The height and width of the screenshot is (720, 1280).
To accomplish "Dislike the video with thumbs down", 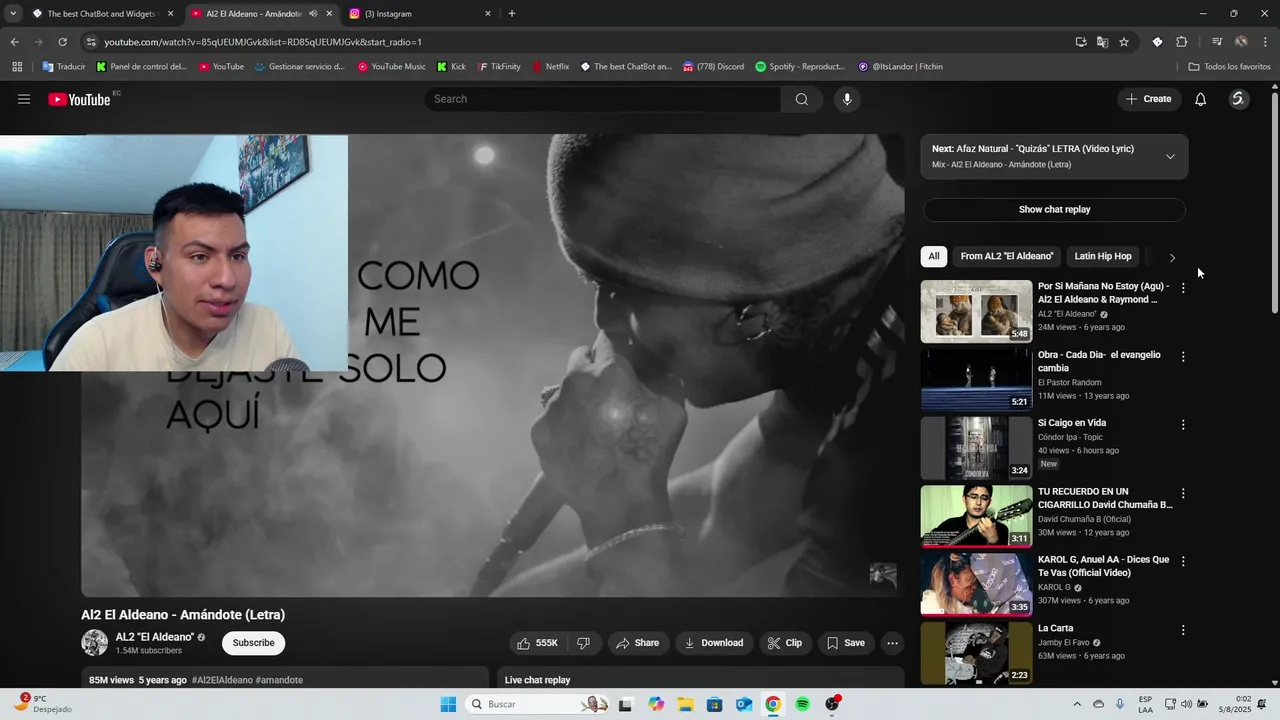I will point(584,643).
